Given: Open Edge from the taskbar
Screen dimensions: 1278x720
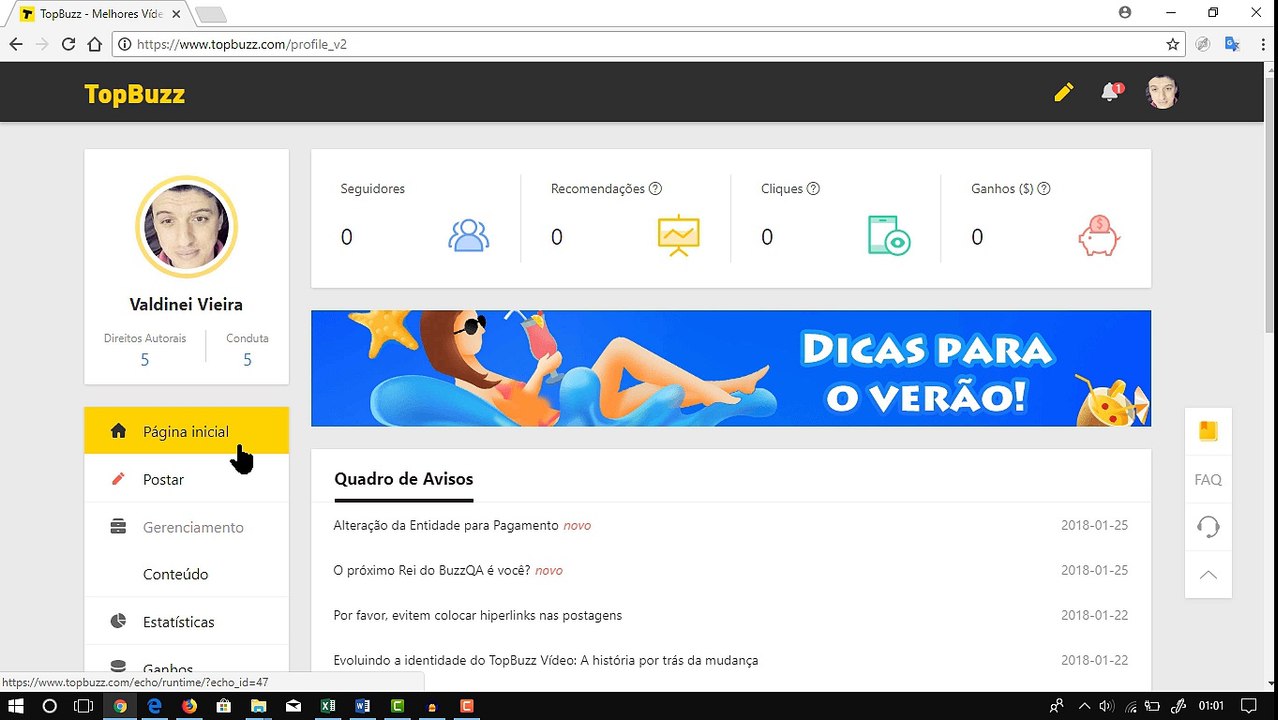Looking at the screenshot, I should [154, 706].
